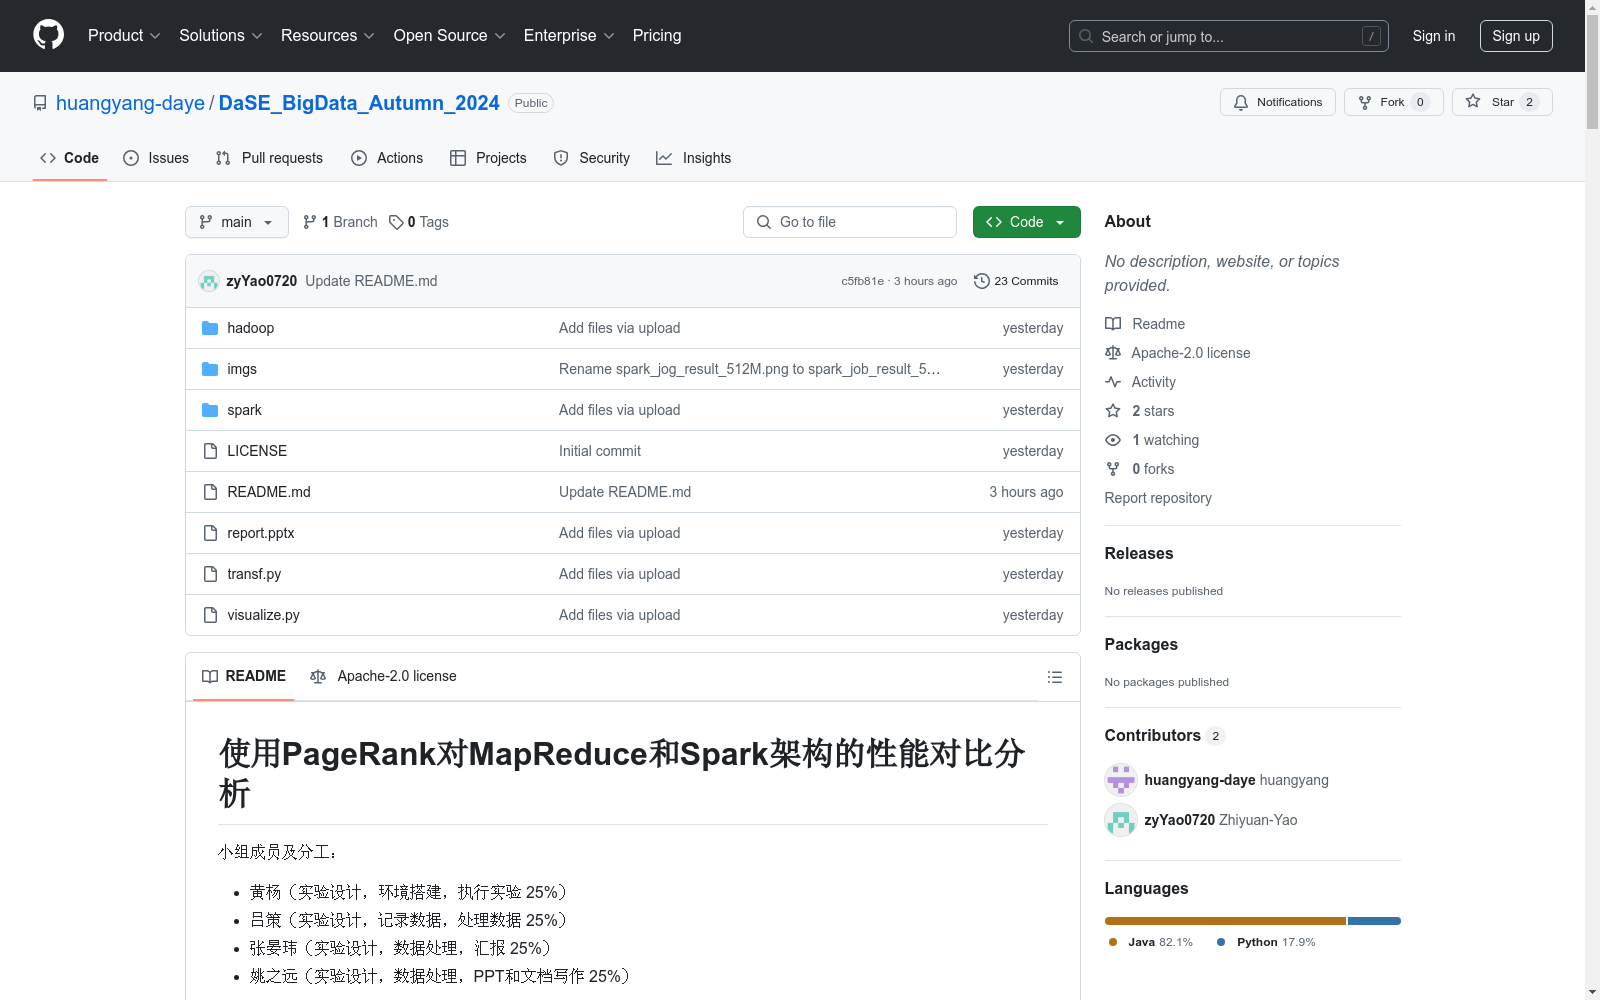
Task: Click the star icon beside 2 stars
Action: click(x=1113, y=411)
